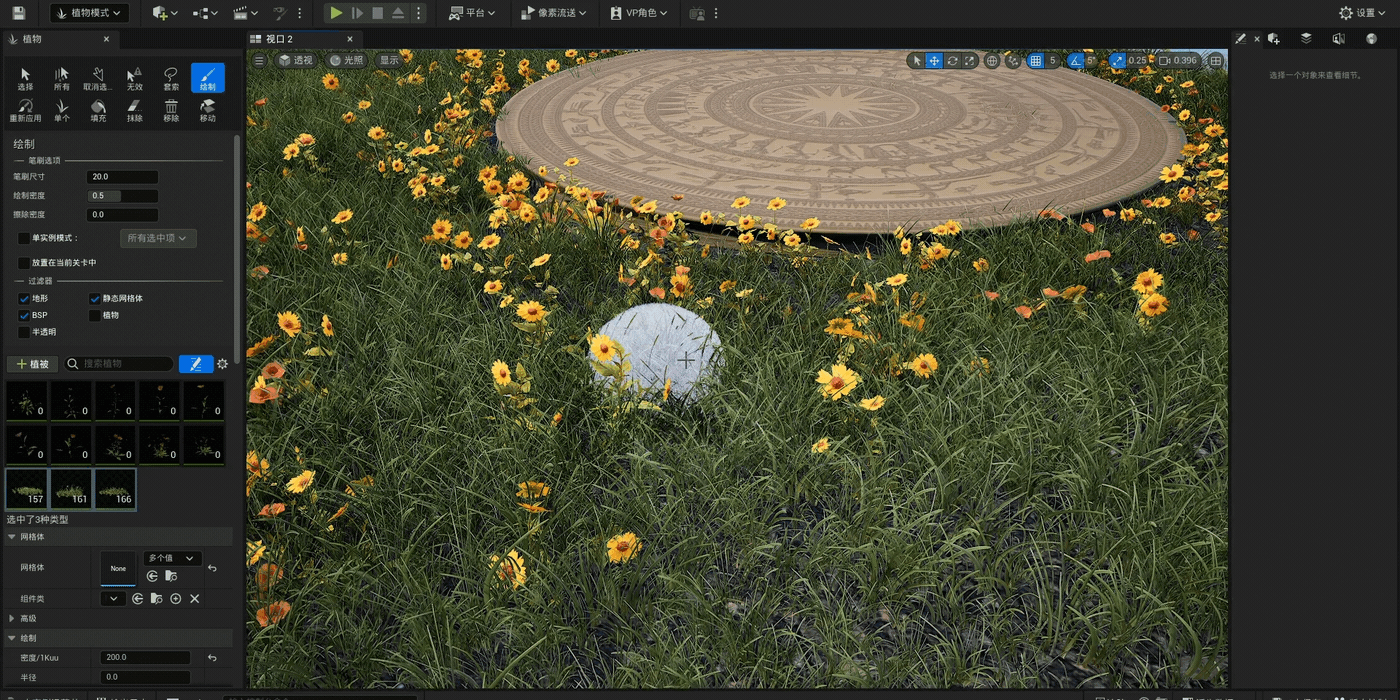This screenshot has height=700, width=1400.
Task: Open the viewport layout grid icon
Action: tap(1216, 61)
